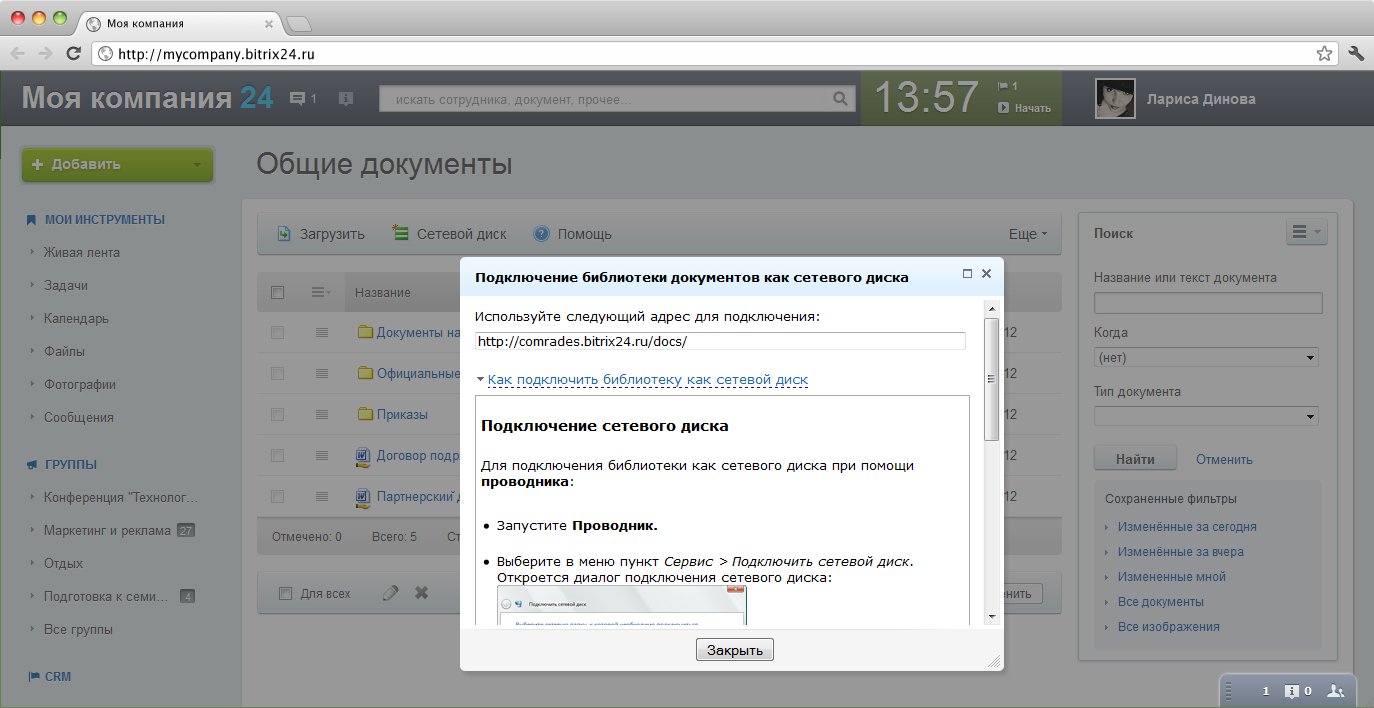The image size is (1374, 708).
Task: Toggle select-all checkbox in table header
Action: (278, 292)
